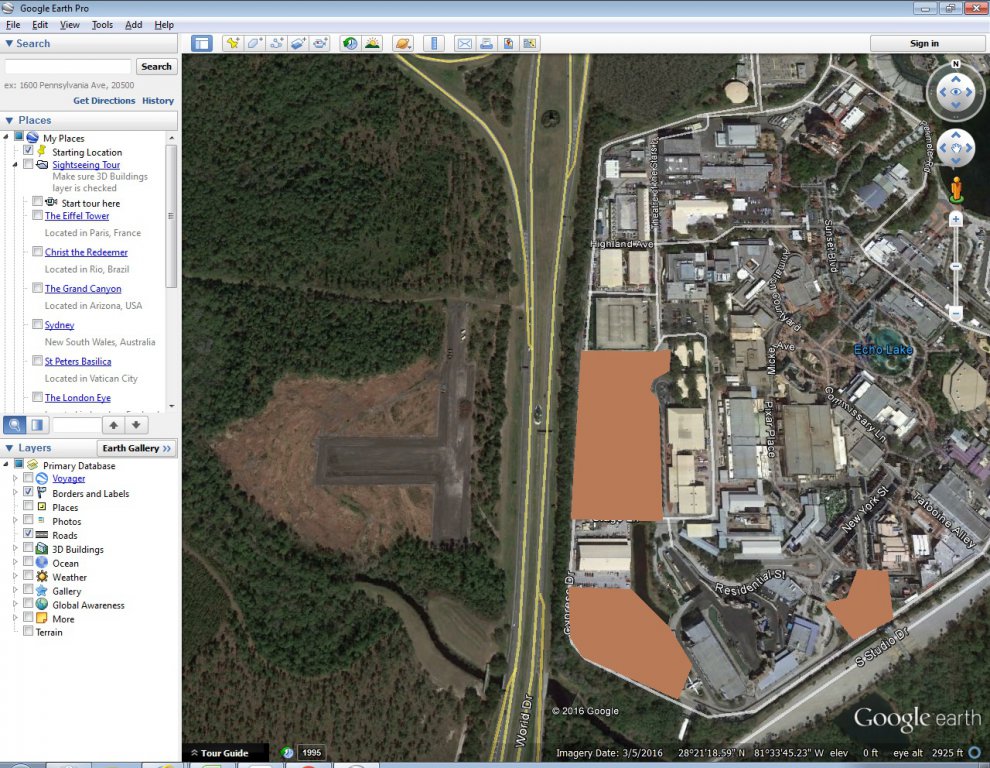Toggle the sidebar visibility toolbar icon
Image resolution: width=990 pixels, height=768 pixels.
tap(201, 44)
